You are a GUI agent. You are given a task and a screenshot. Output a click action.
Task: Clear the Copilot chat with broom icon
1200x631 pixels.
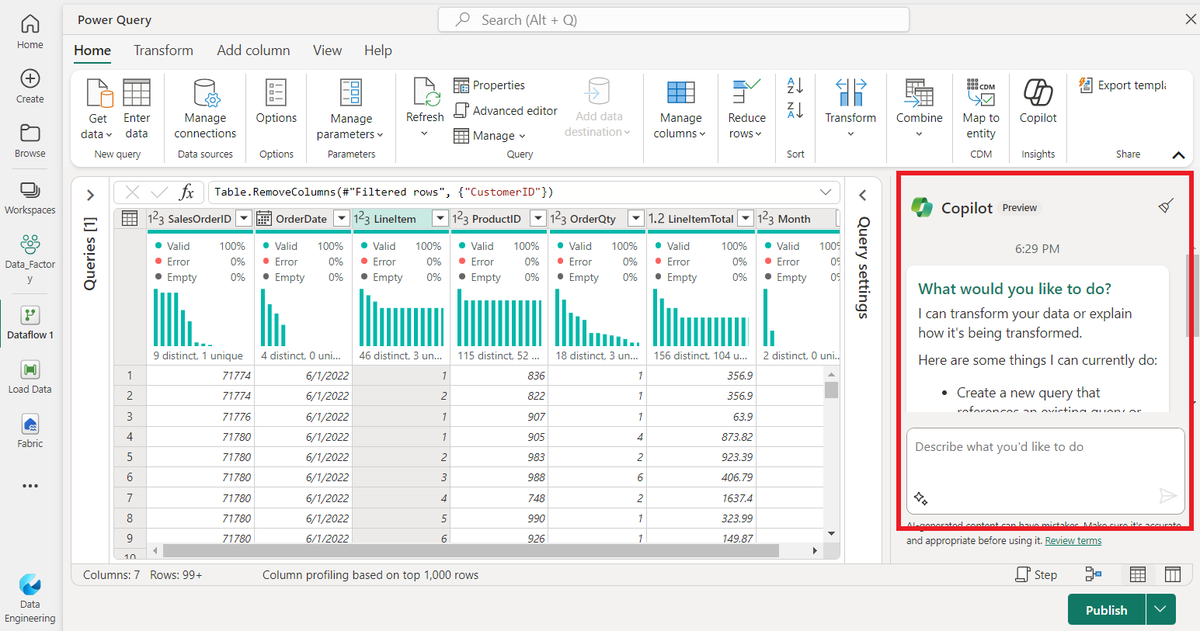point(1166,206)
